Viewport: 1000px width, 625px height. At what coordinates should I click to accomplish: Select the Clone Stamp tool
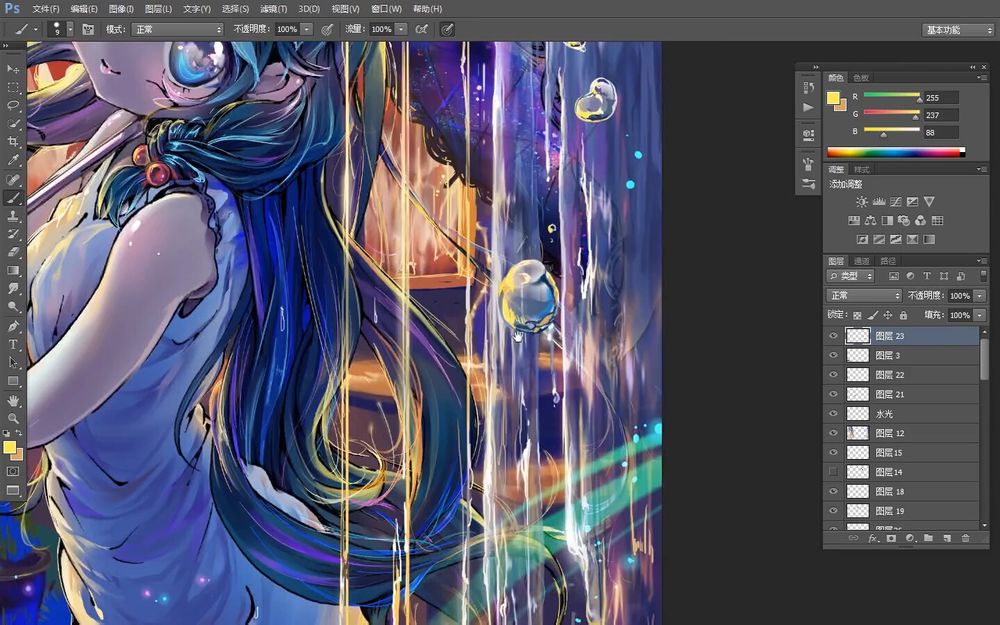[13, 216]
